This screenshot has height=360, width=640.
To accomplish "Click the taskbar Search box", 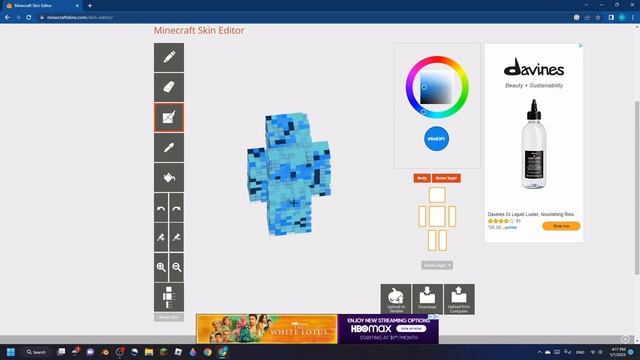I will (36, 352).
